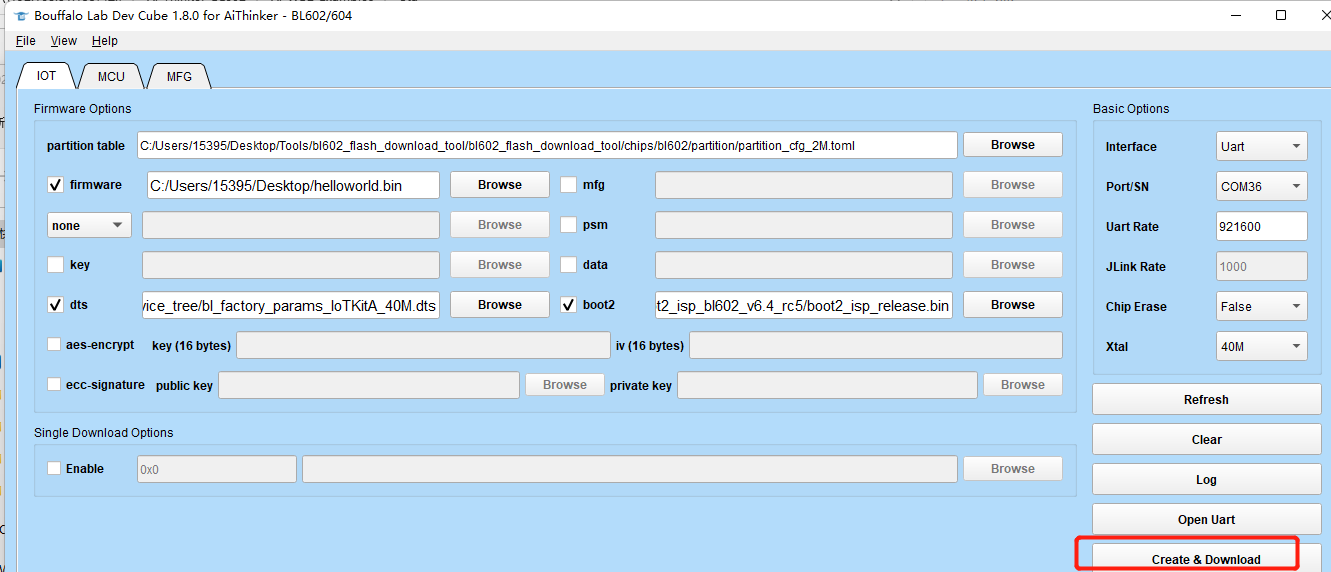Click the Refresh button

click(1206, 399)
